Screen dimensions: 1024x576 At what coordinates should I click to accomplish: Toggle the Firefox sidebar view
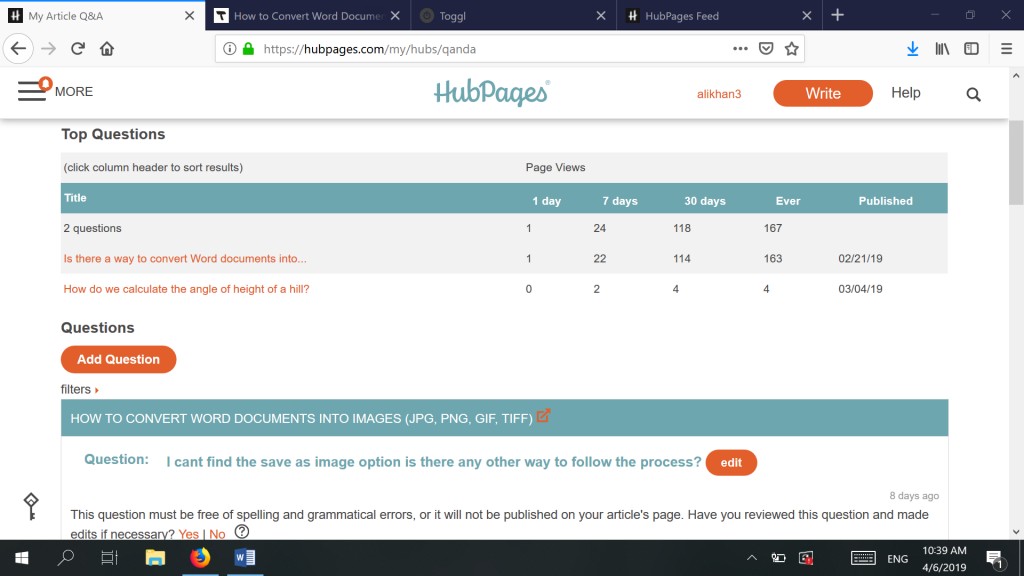pyautogui.click(x=972, y=49)
